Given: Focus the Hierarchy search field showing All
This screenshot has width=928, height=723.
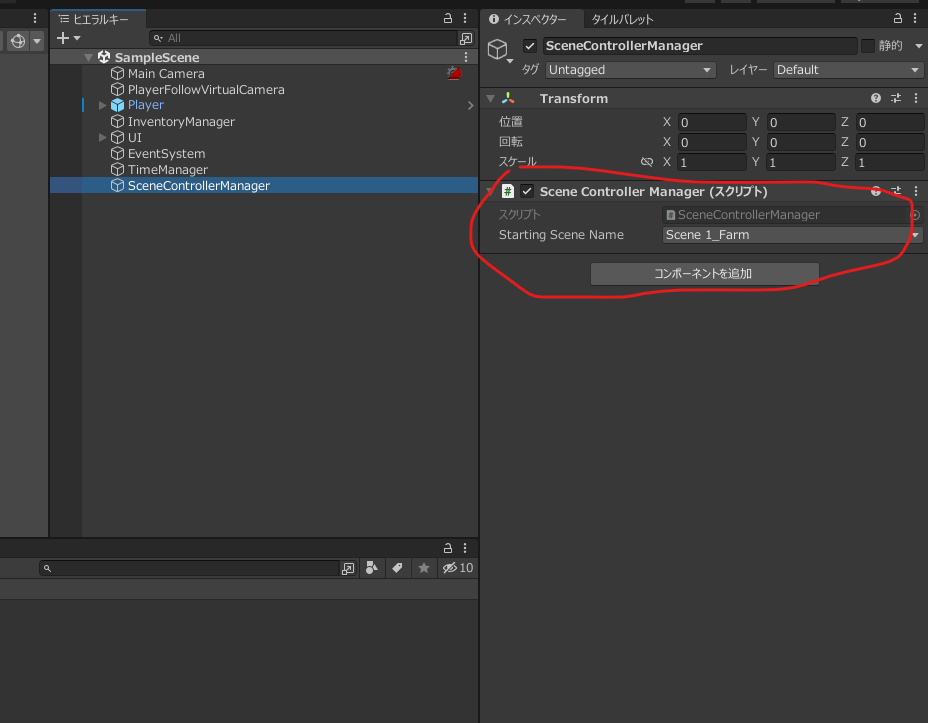Looking at the screenshot, I should [x=304, y=38].
